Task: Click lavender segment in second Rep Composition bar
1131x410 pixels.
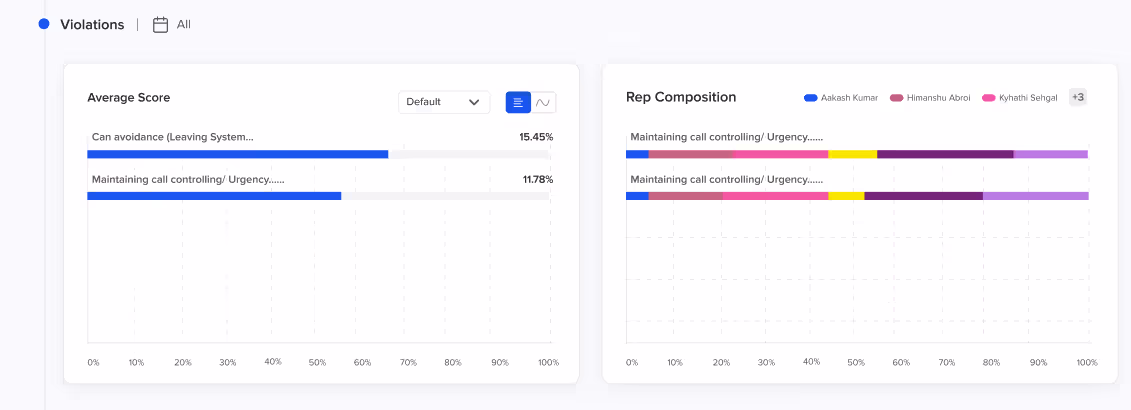Action: coord(1035,196)
